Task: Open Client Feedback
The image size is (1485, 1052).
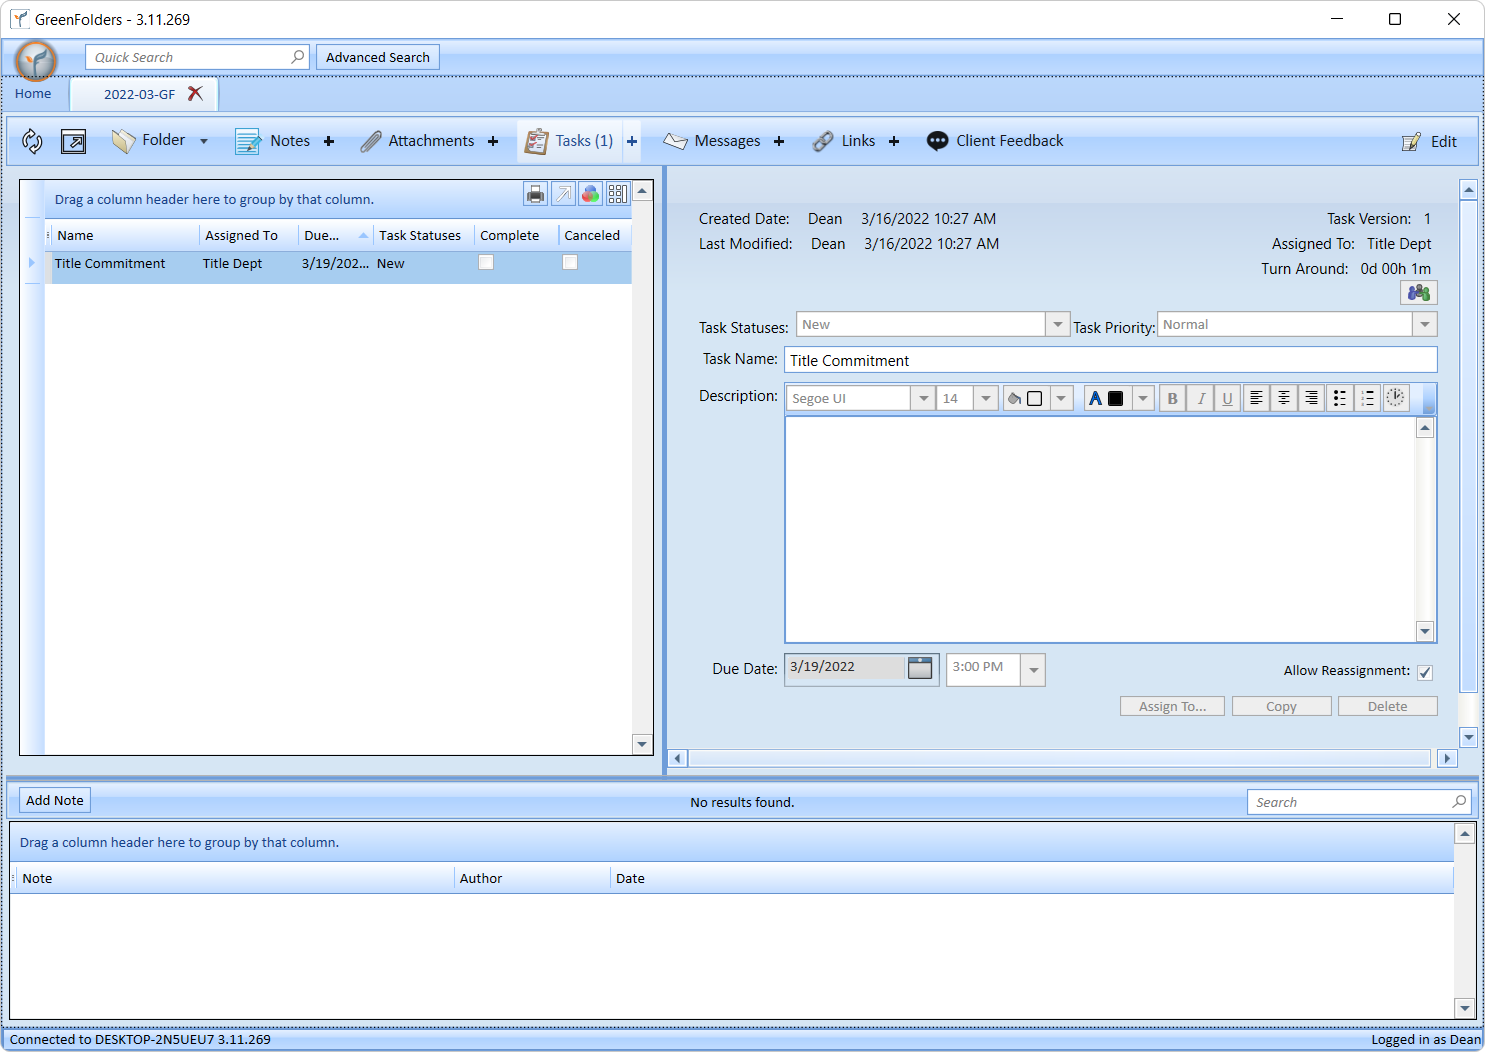Action: [995, 141]
